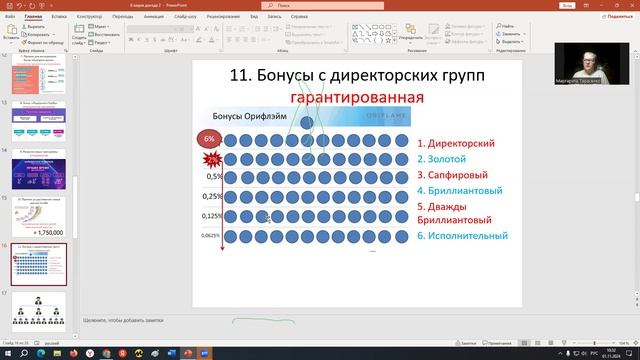This screenshot has height=360, width=640.
Task: Open Select dropdown (Выделить)
Action: 510,42
